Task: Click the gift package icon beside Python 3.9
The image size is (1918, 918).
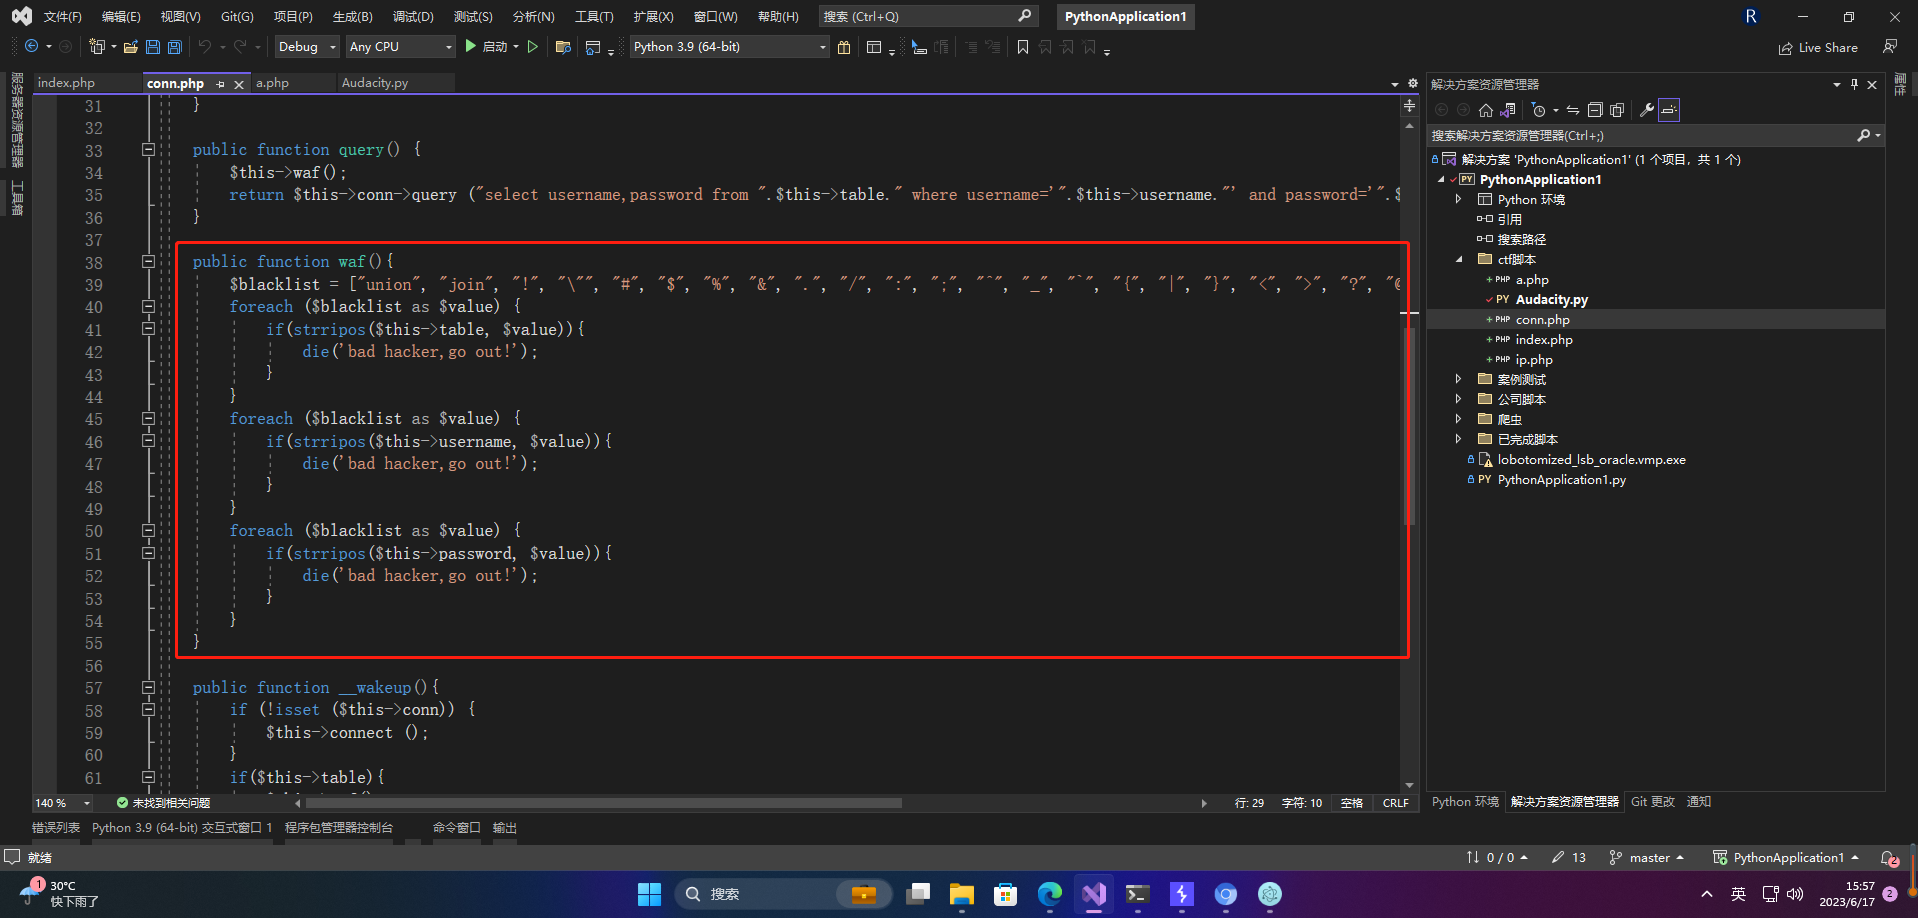Action: pos(844,46)
